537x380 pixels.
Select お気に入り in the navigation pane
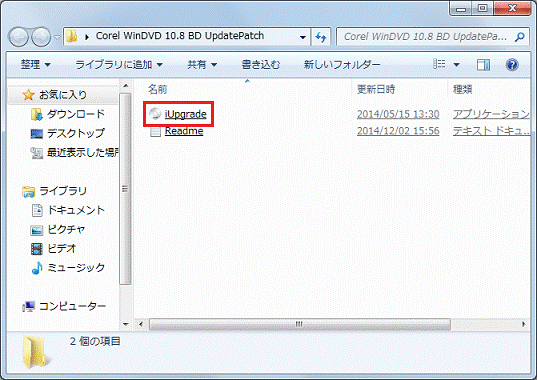tap(63, 94)
